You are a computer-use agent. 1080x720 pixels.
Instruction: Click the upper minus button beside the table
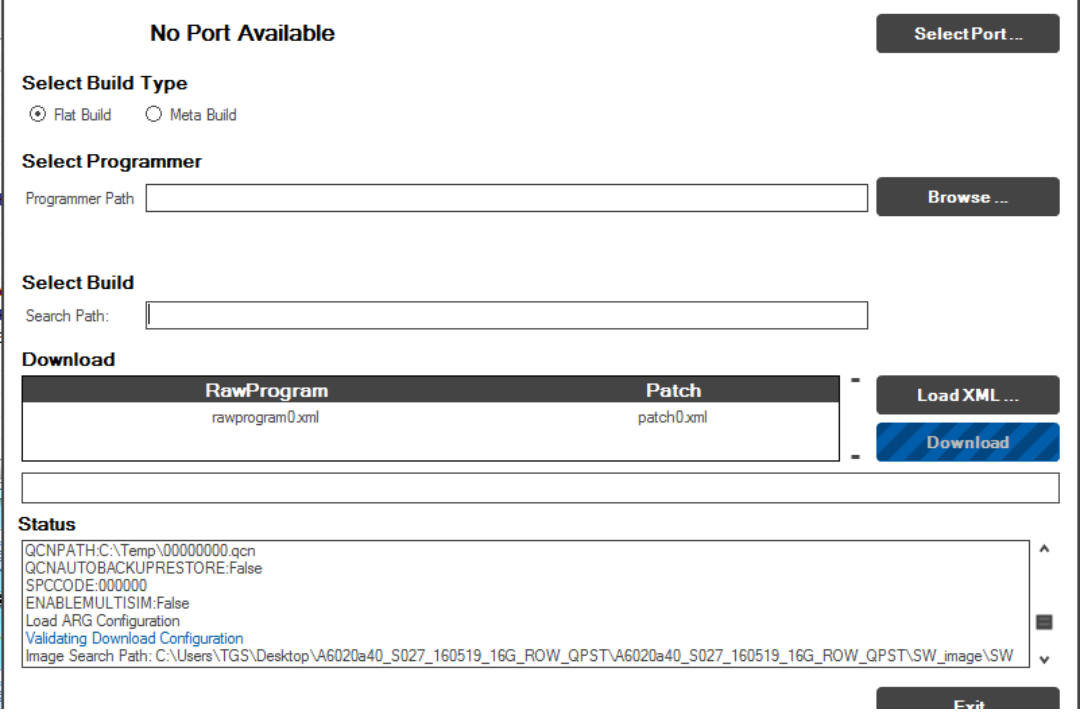click(x=855, y=380)
